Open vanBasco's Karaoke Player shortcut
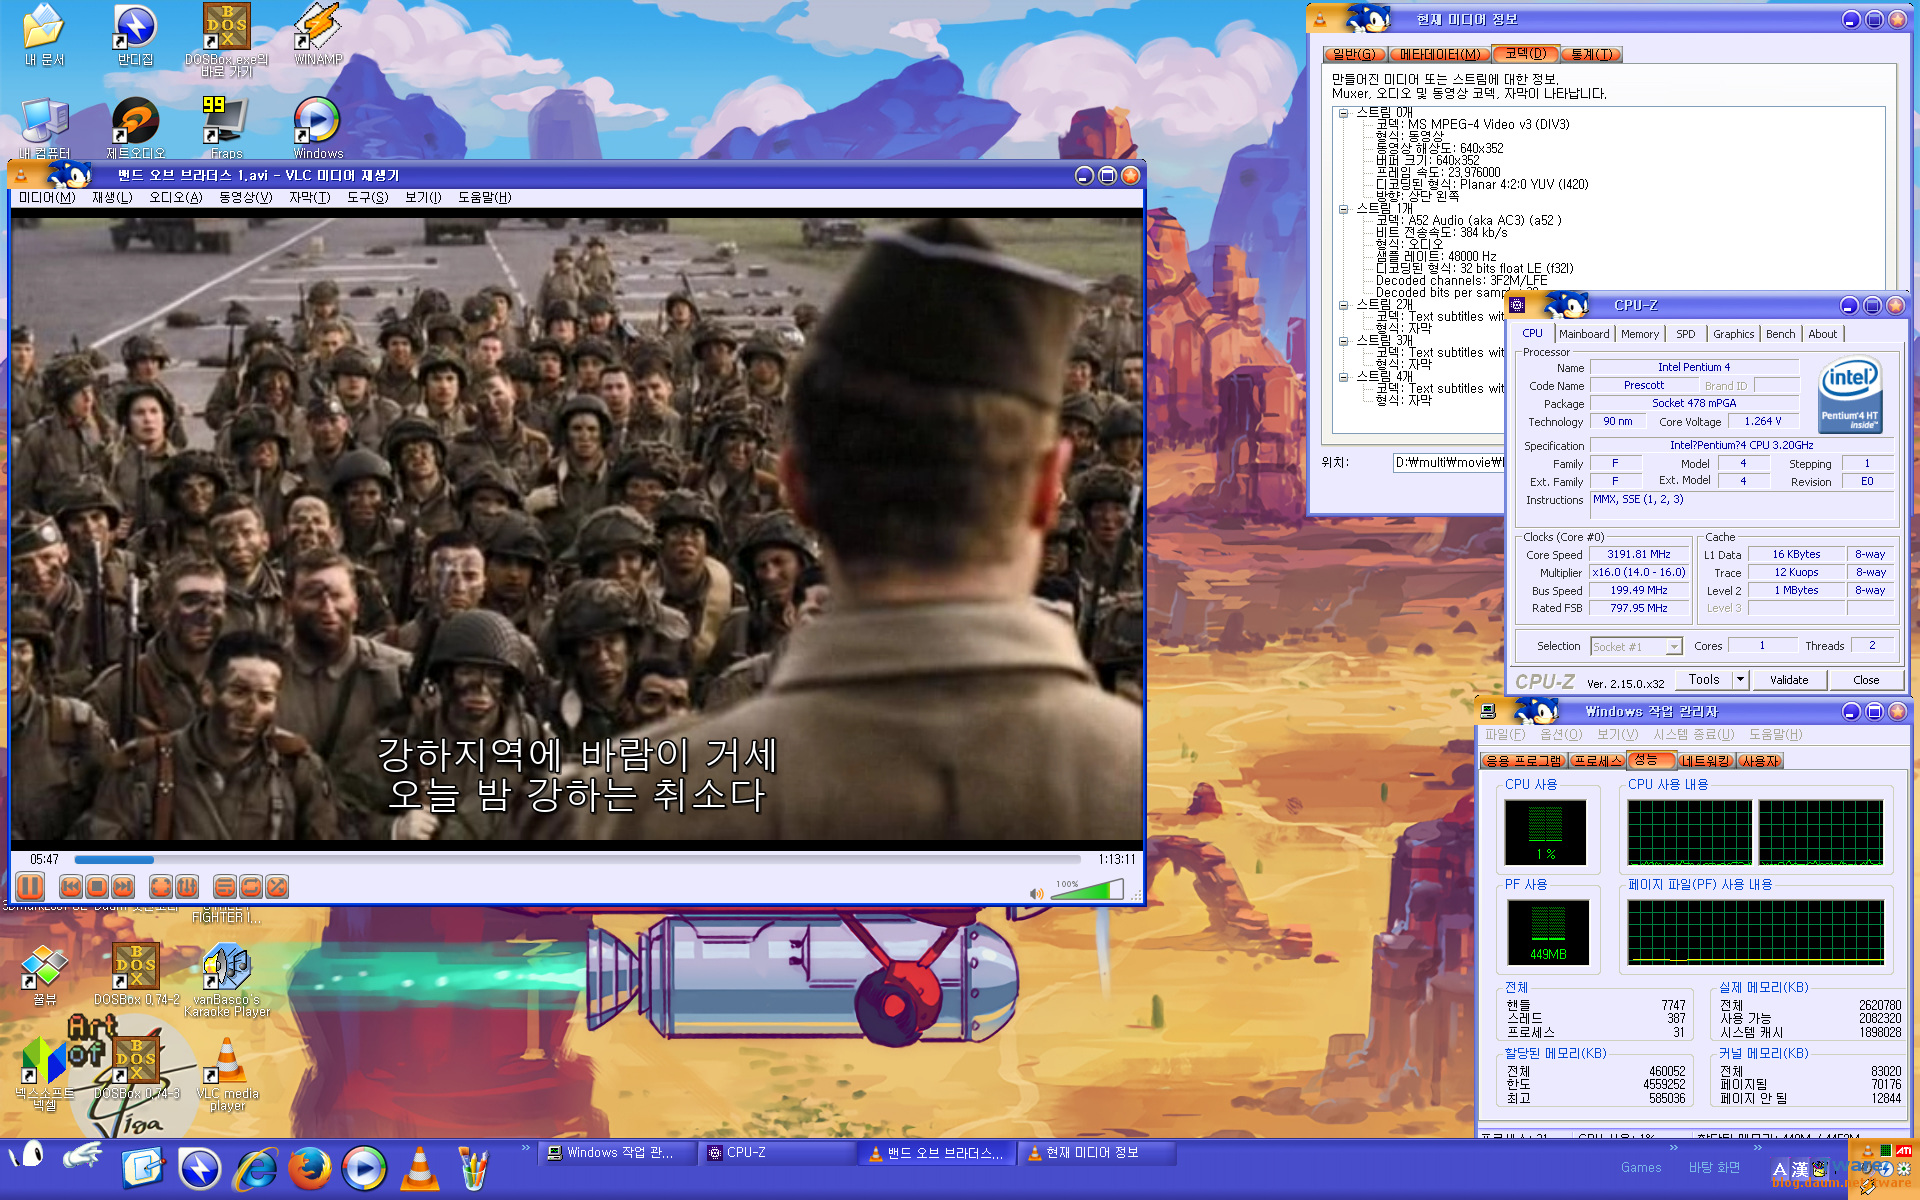 pos(227,980)
